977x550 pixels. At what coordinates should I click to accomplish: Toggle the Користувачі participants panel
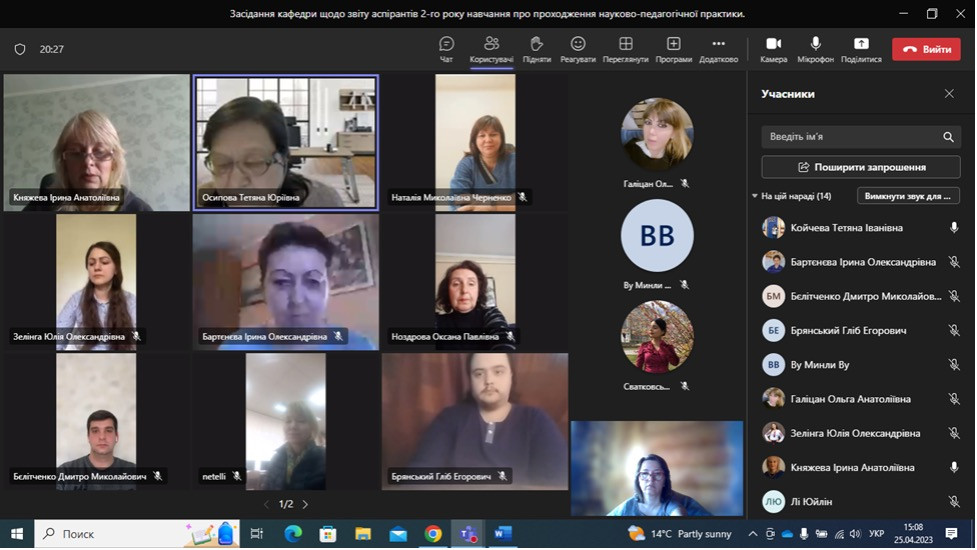(x=492, y=49)
